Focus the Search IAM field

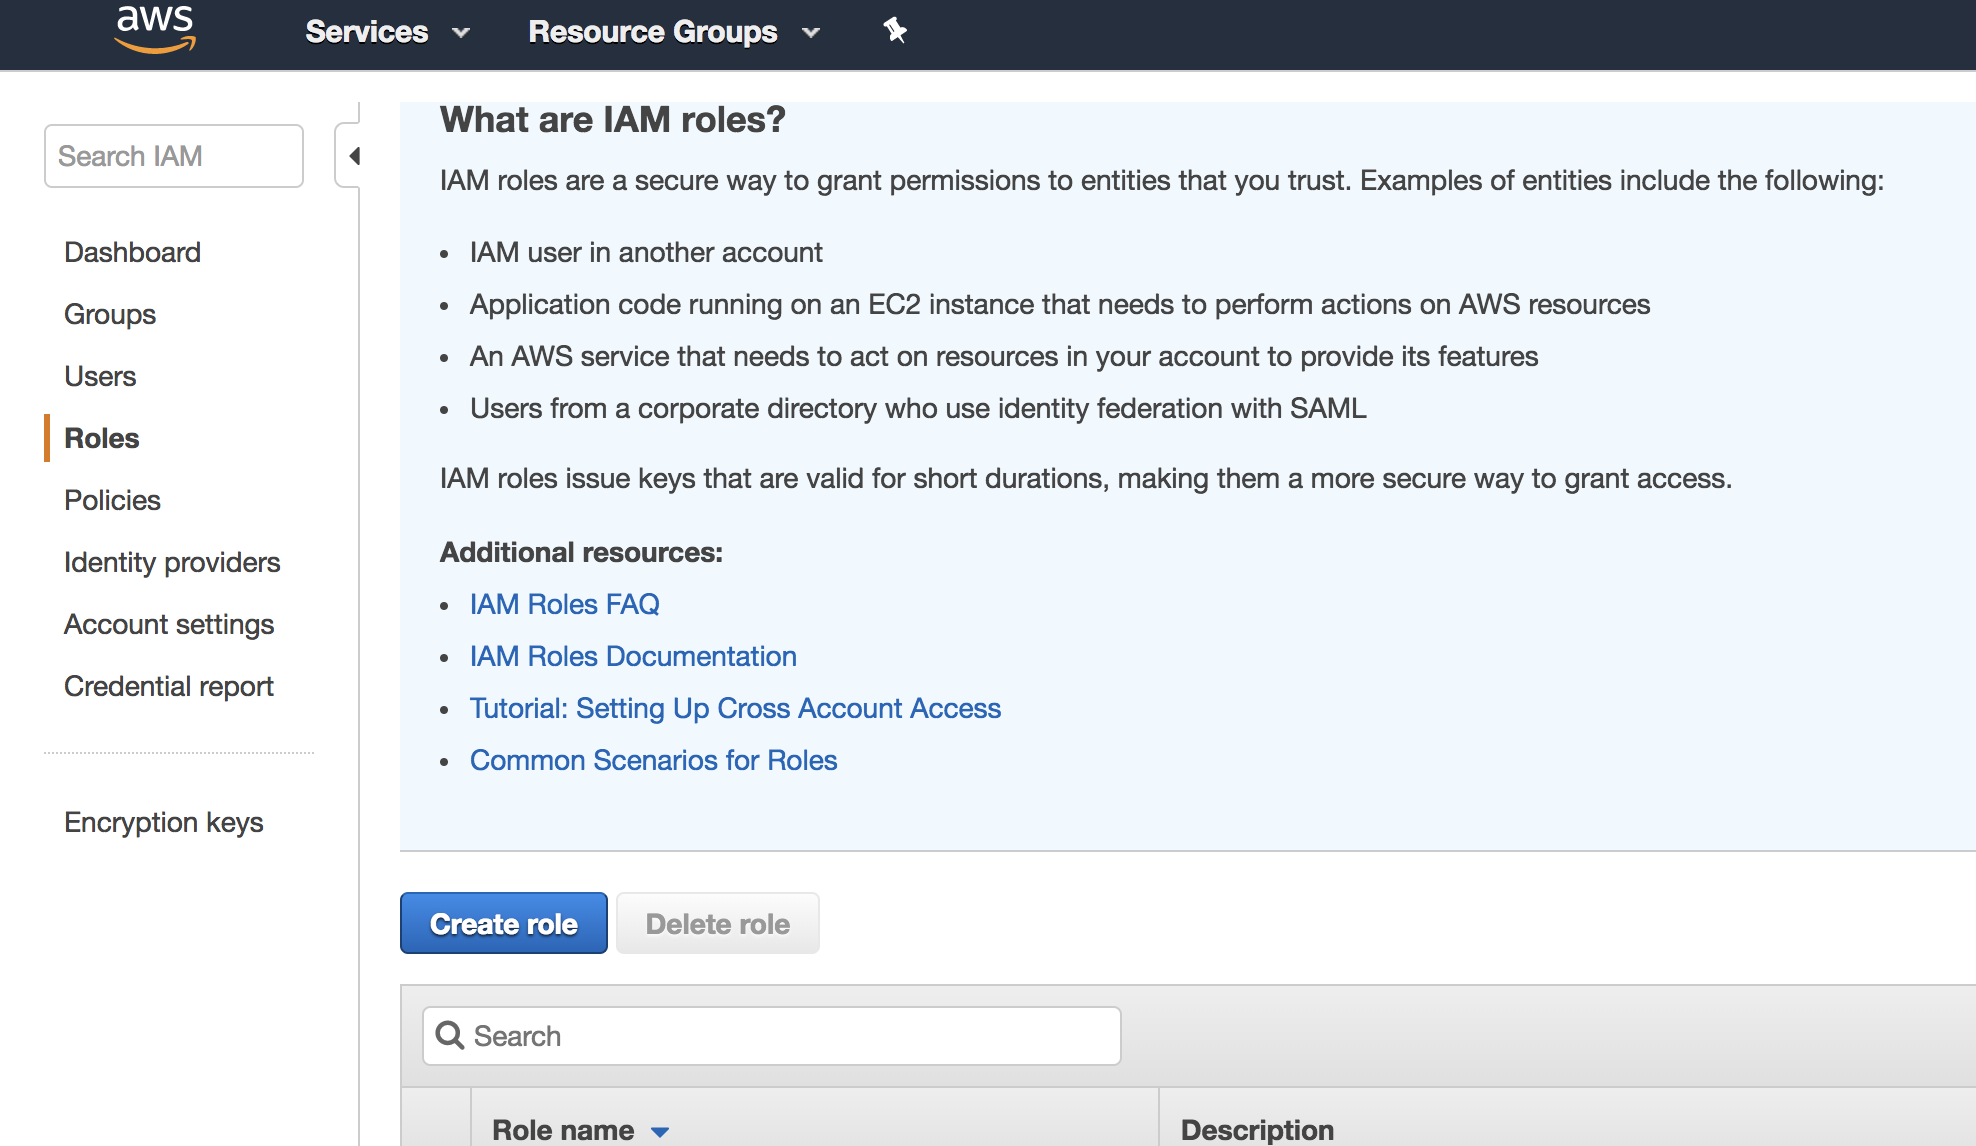(173, 156)
